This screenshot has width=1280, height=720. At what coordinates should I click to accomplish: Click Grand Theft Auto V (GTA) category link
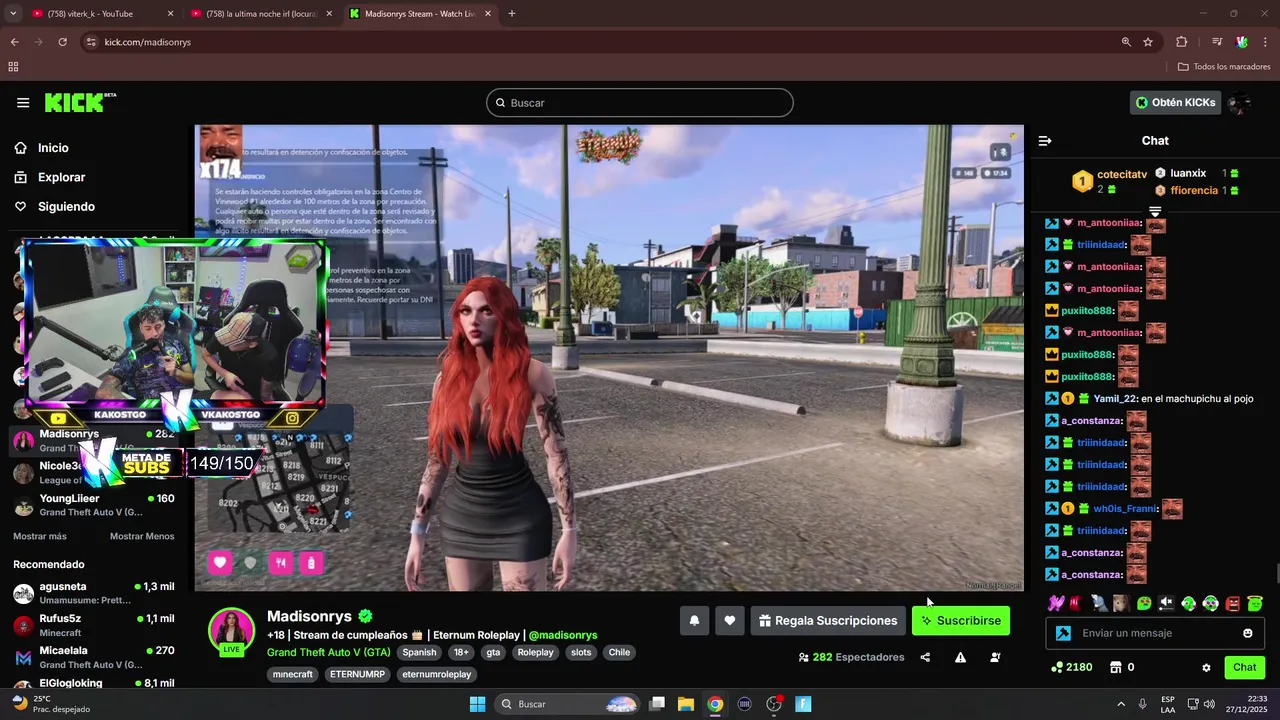click(329, 653)
